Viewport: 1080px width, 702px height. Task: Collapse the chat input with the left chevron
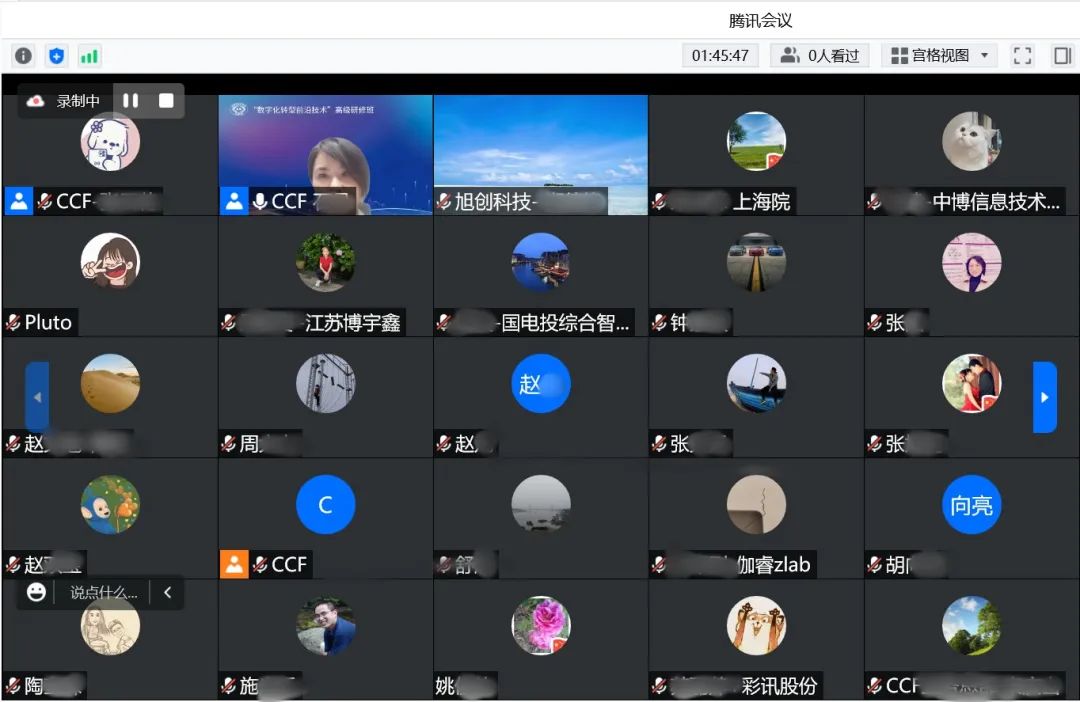point(166,592)
